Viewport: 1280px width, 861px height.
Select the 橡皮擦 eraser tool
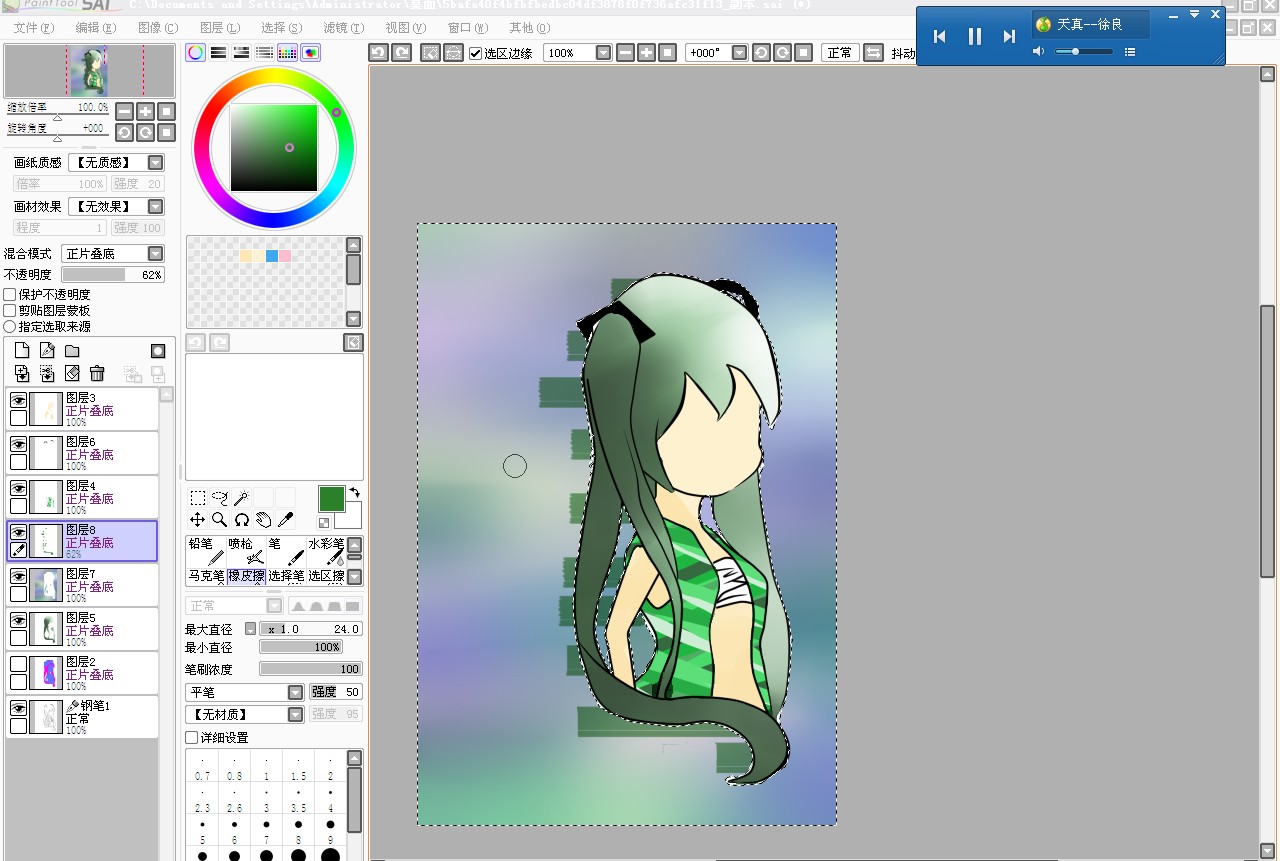pos(246,576)
